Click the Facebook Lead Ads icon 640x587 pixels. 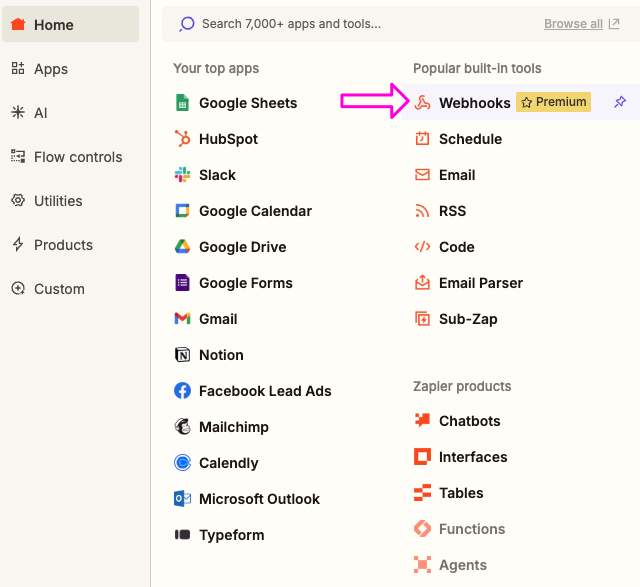pyautogui.click(x=182, y=391)
